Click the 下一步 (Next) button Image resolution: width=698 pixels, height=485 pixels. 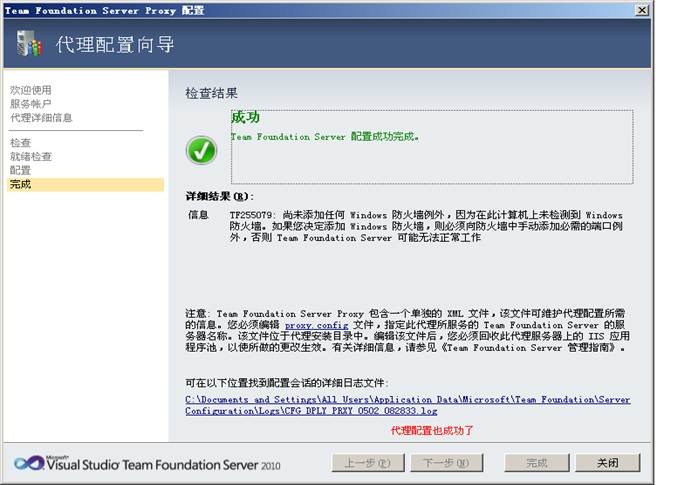click(446, 463)
